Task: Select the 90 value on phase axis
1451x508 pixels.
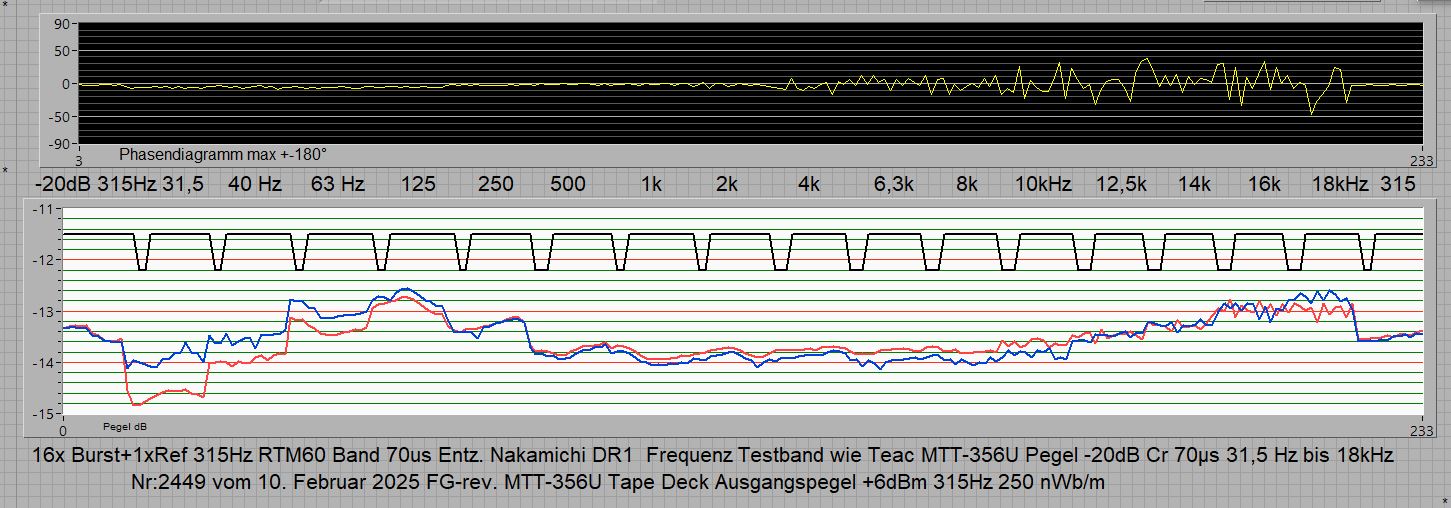Action: click(x=60, y=24)
